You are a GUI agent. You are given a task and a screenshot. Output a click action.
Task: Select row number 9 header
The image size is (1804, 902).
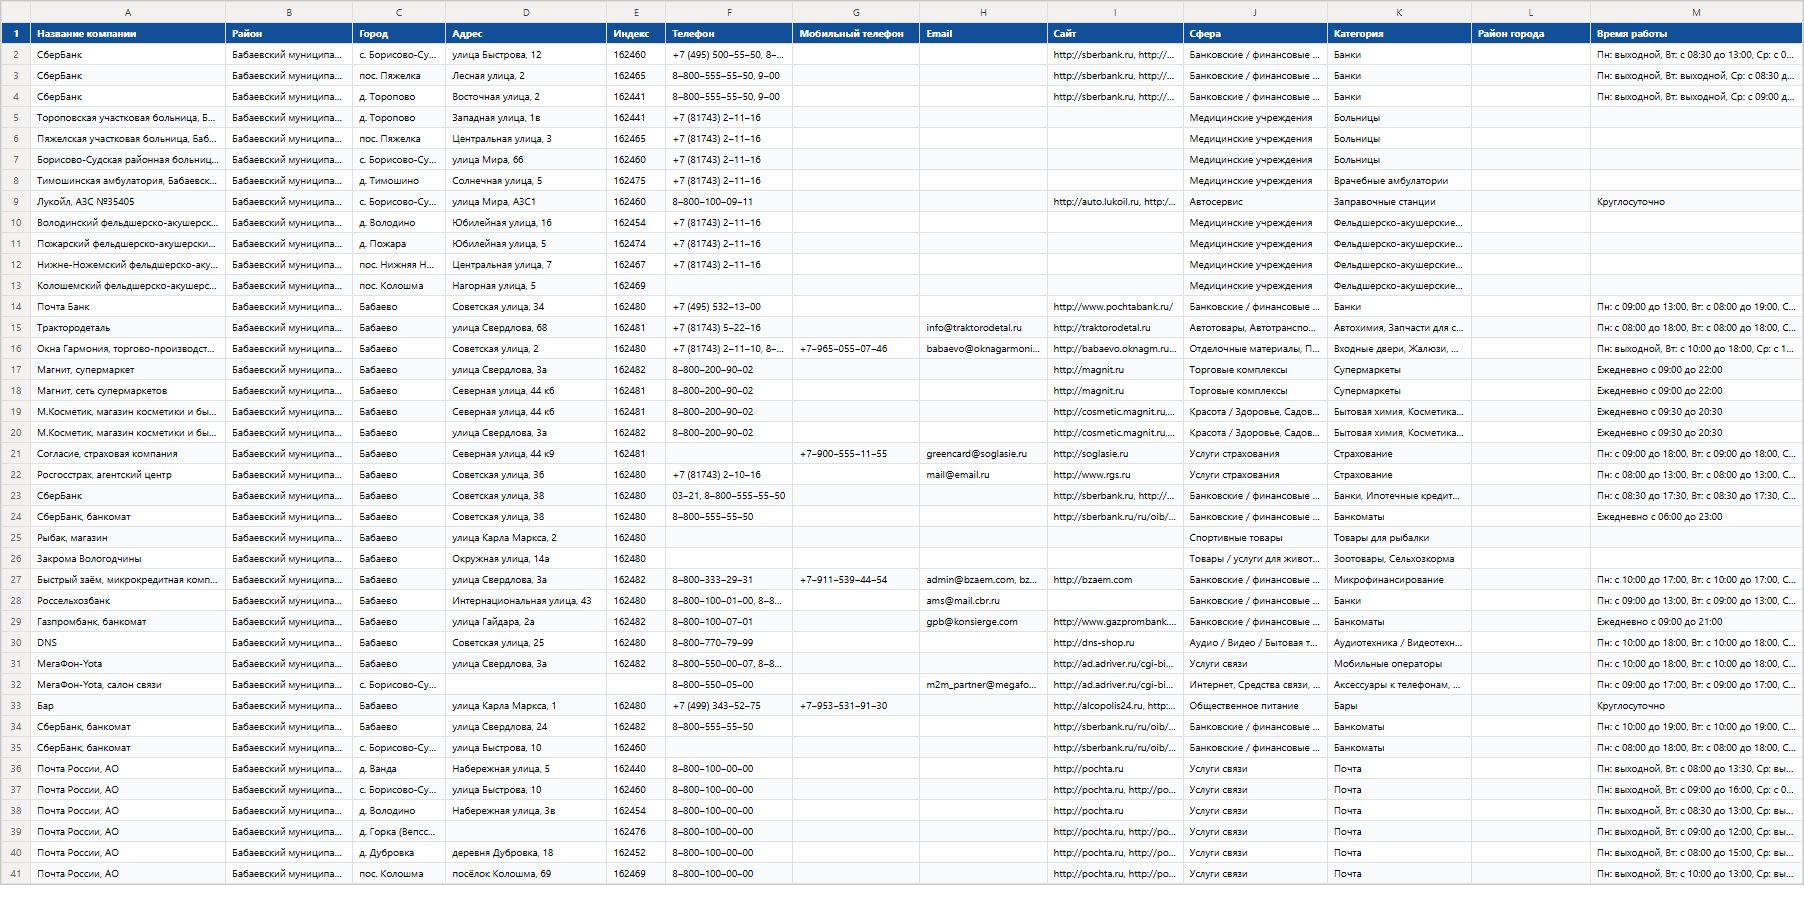pyautogui.click(x=15, y=202)
